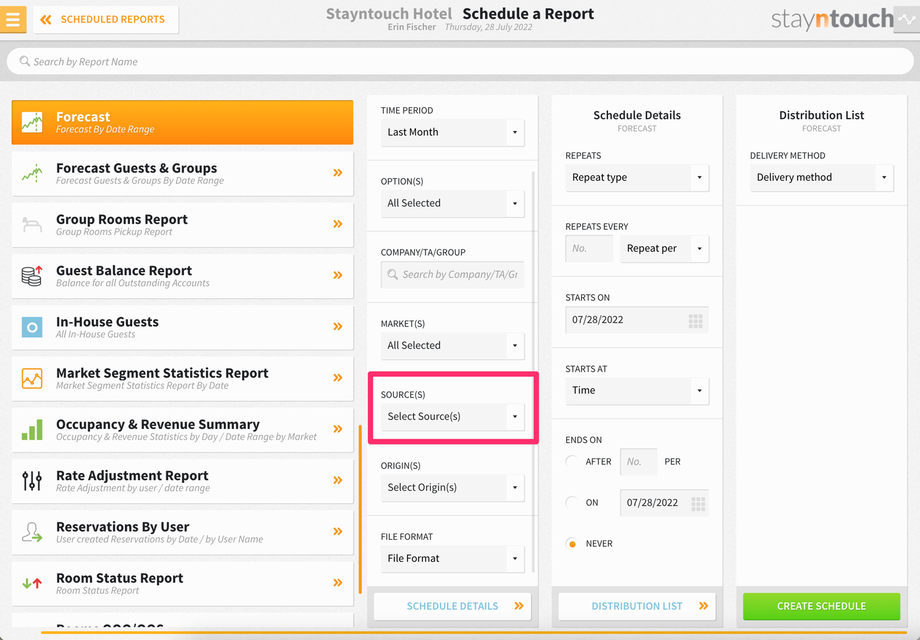920x640 pixels.
Task: Click the Repeats Every number field
Action: [589, 249]
